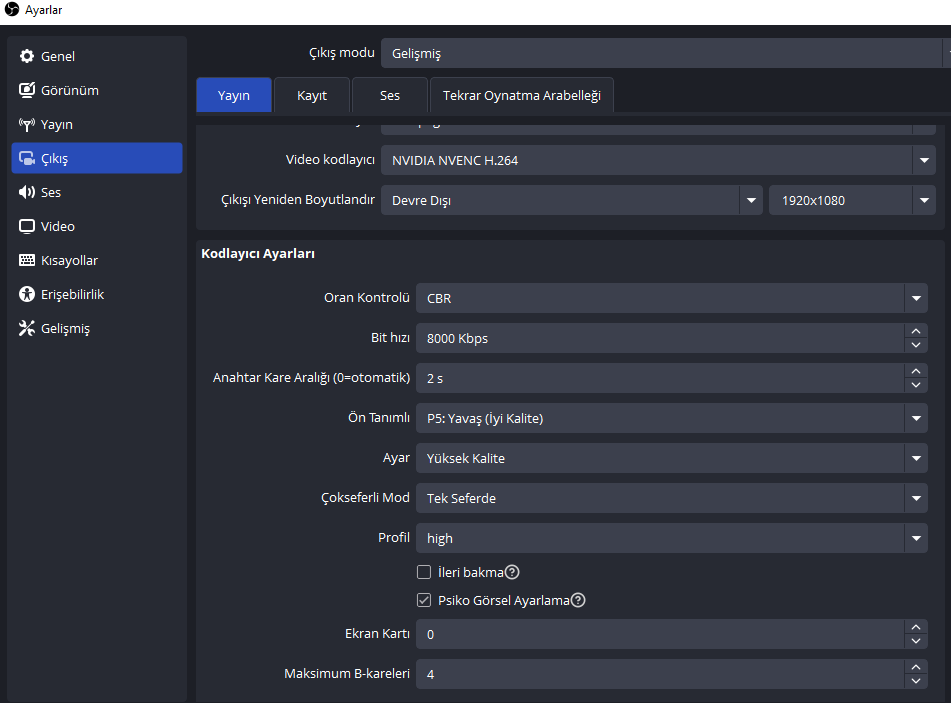
Task: Click the Görünüm monitor icon
Action: (x=27, y=91)
